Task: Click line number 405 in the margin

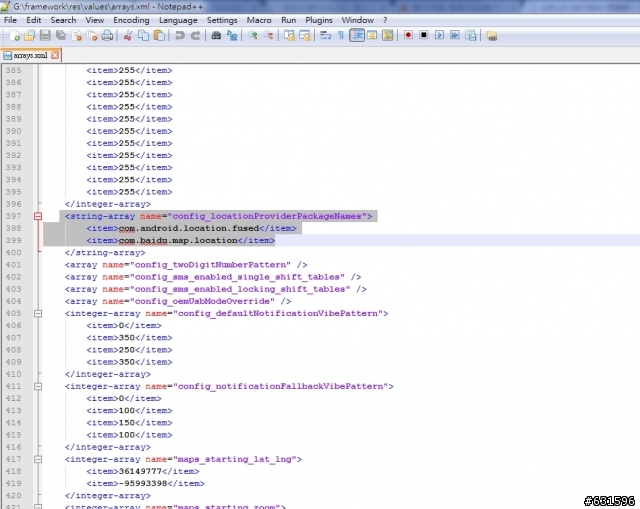Action: tap(13, 313)
